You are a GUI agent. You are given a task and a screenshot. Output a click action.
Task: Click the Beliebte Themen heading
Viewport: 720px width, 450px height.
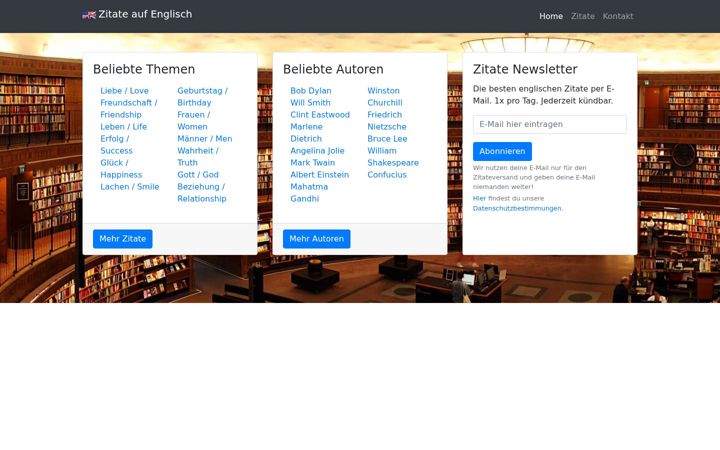click(x=144, y=69)
